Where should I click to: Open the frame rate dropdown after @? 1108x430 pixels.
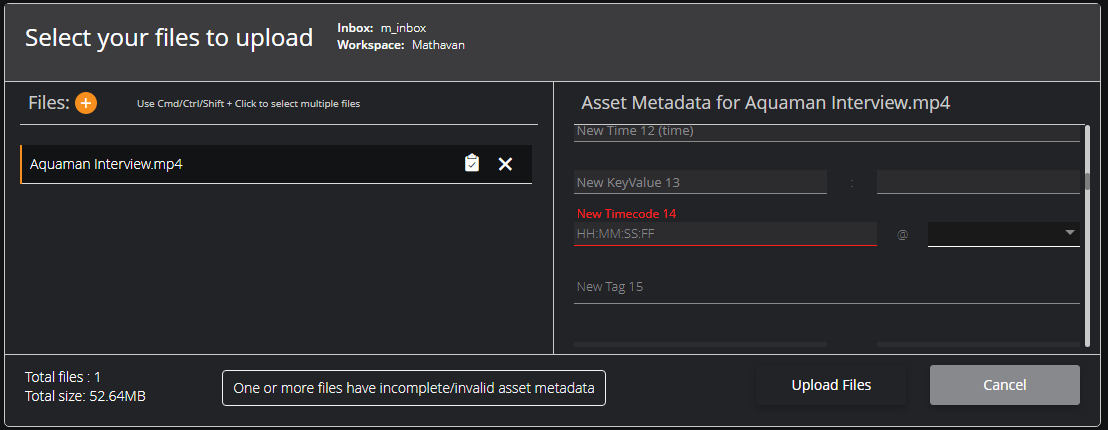pos(1003,234)
